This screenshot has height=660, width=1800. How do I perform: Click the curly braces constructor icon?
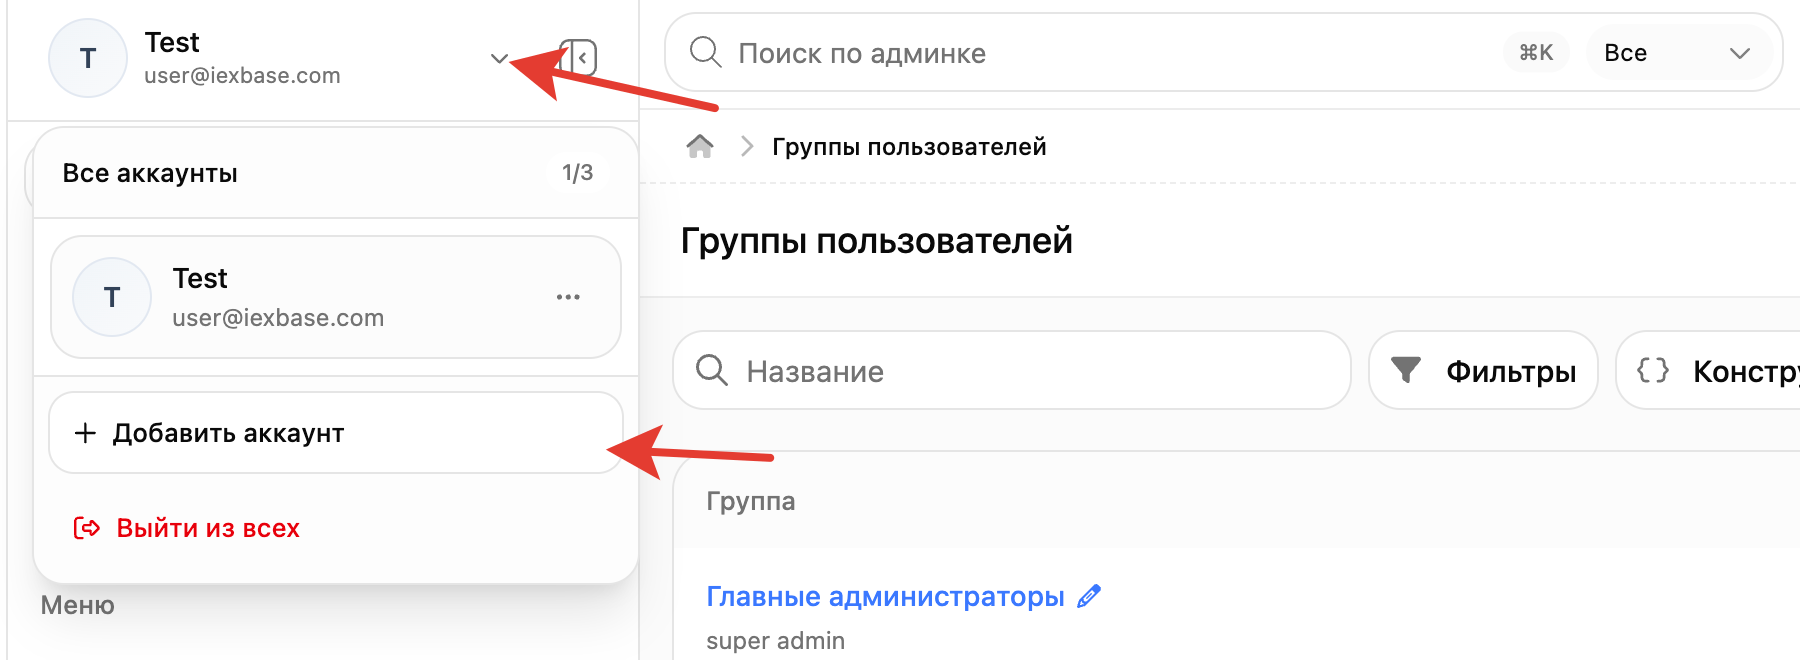pos(1653,370)
